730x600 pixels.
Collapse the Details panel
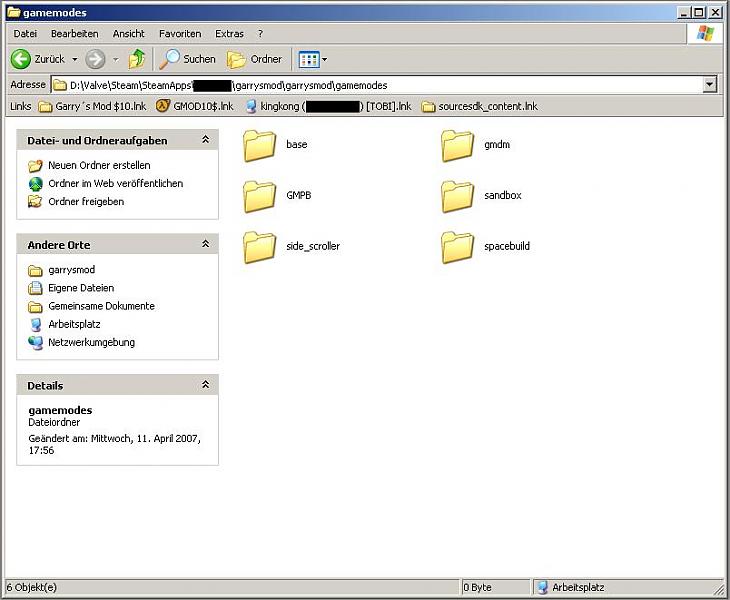[x=205, y=385]
